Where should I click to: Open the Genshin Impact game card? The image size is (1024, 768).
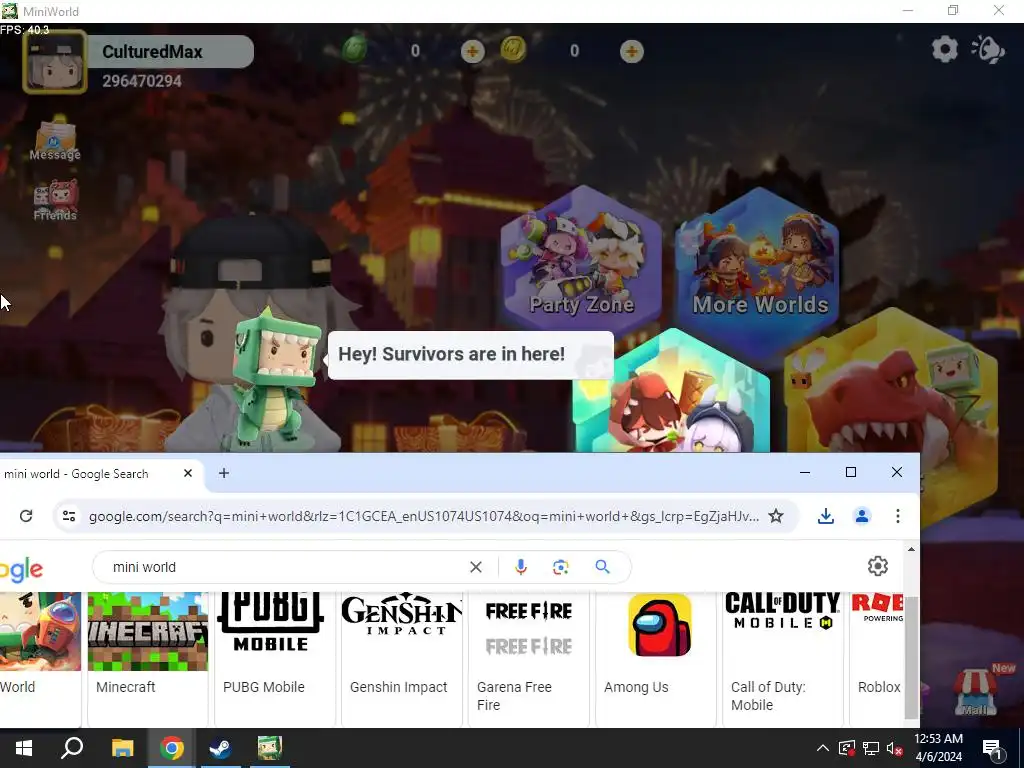(x=402, y=658)
